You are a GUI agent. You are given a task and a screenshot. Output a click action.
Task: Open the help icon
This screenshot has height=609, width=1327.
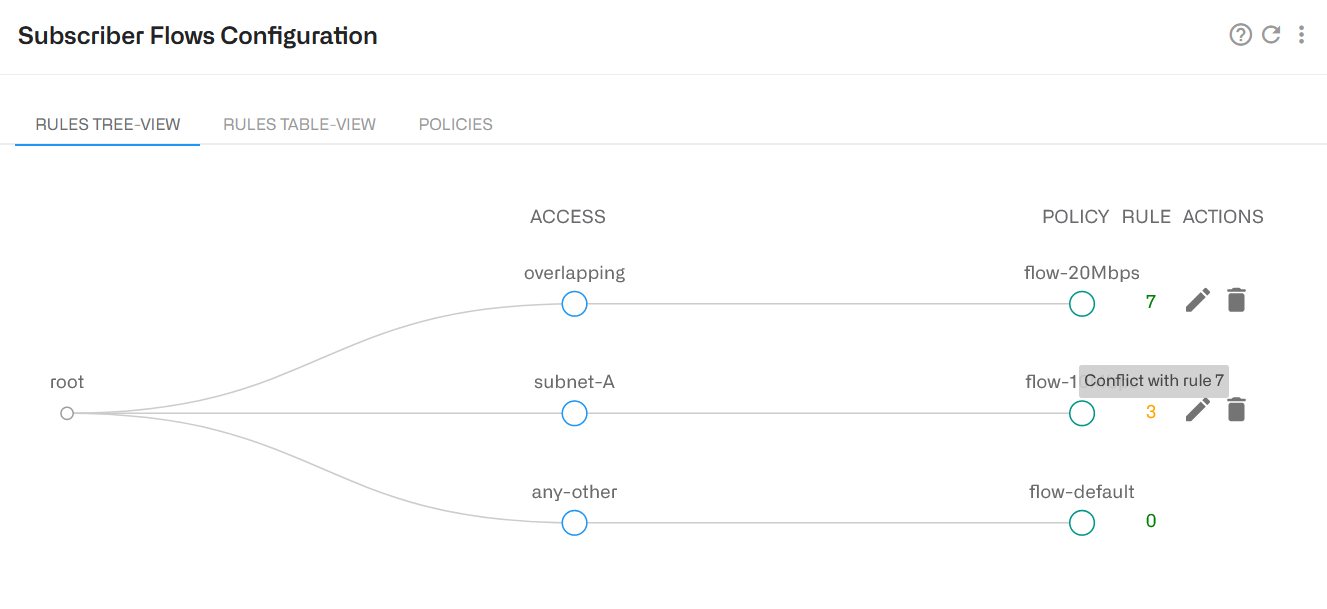tap(1240, 34)
